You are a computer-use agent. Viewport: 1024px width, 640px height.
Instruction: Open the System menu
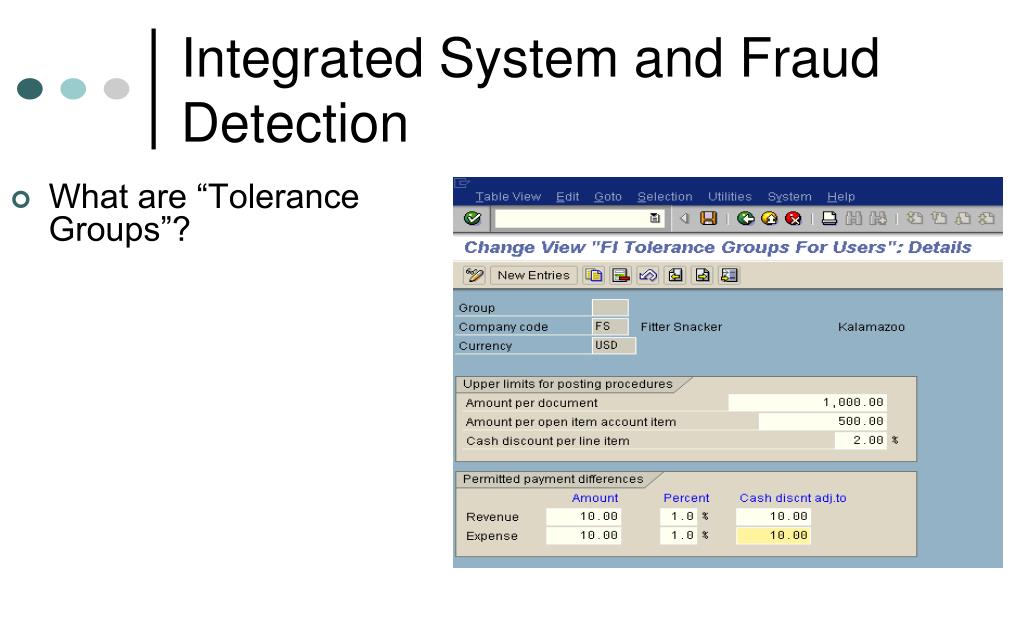click(790, 197)
